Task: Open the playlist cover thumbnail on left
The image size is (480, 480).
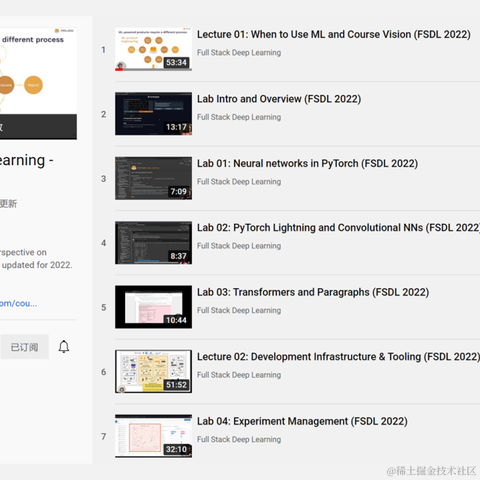Action: [x=38, y=83]
